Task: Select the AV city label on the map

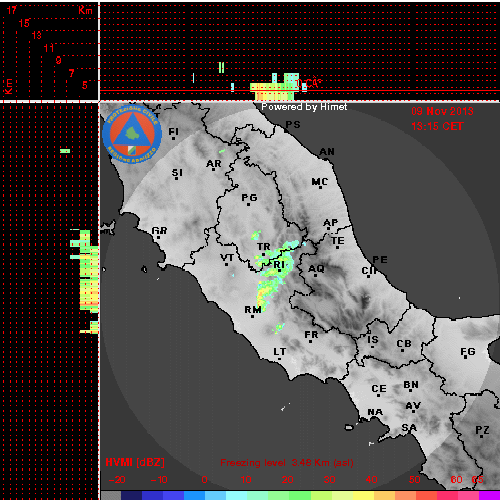Action: (x=413, y=406)
